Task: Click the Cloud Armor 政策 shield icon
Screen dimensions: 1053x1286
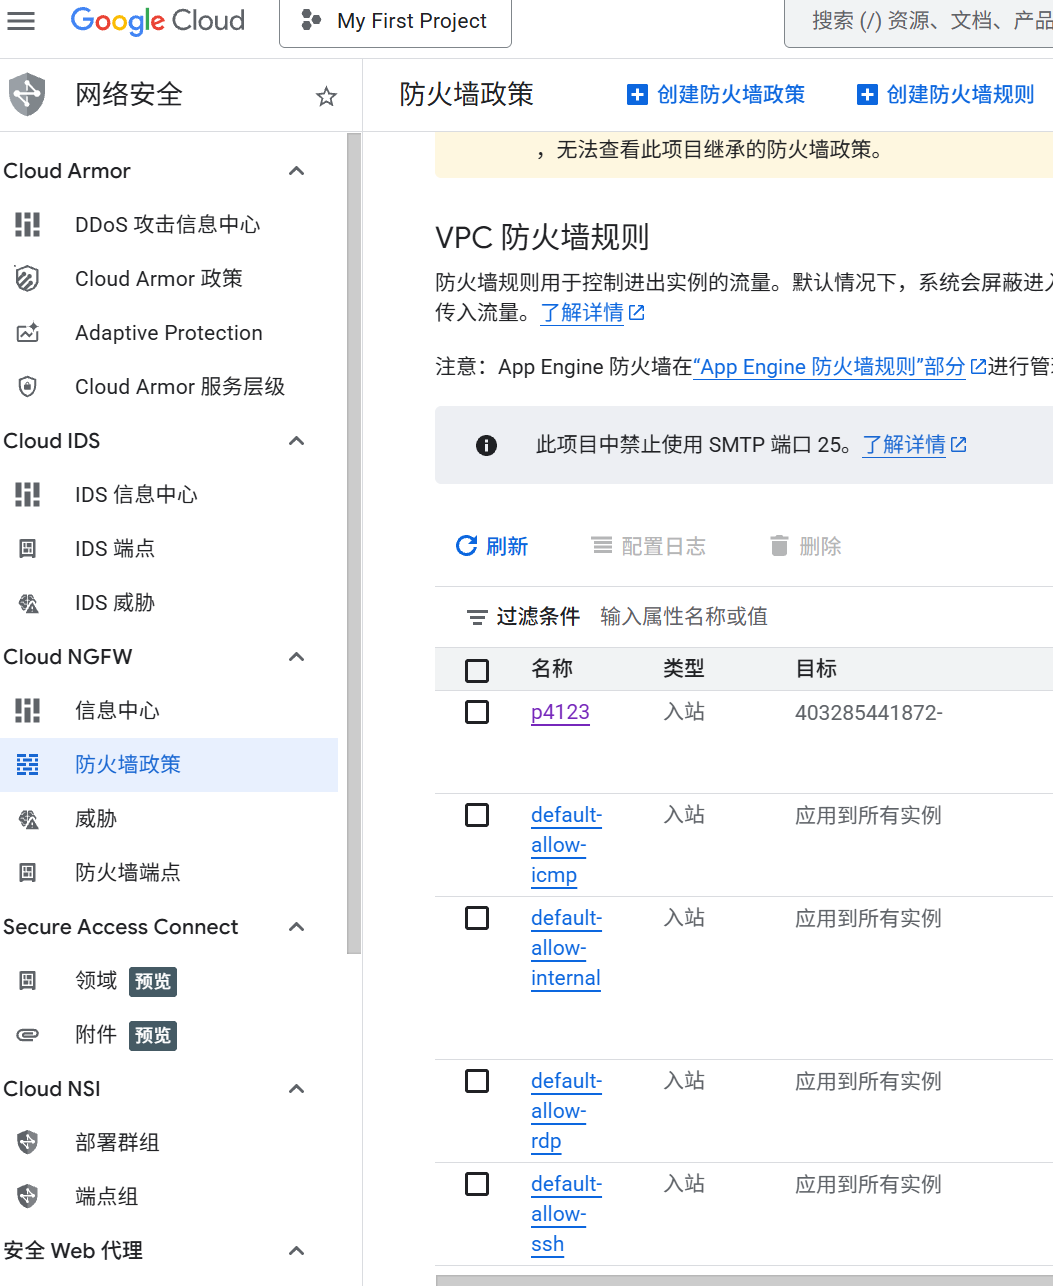Action: 28,279
